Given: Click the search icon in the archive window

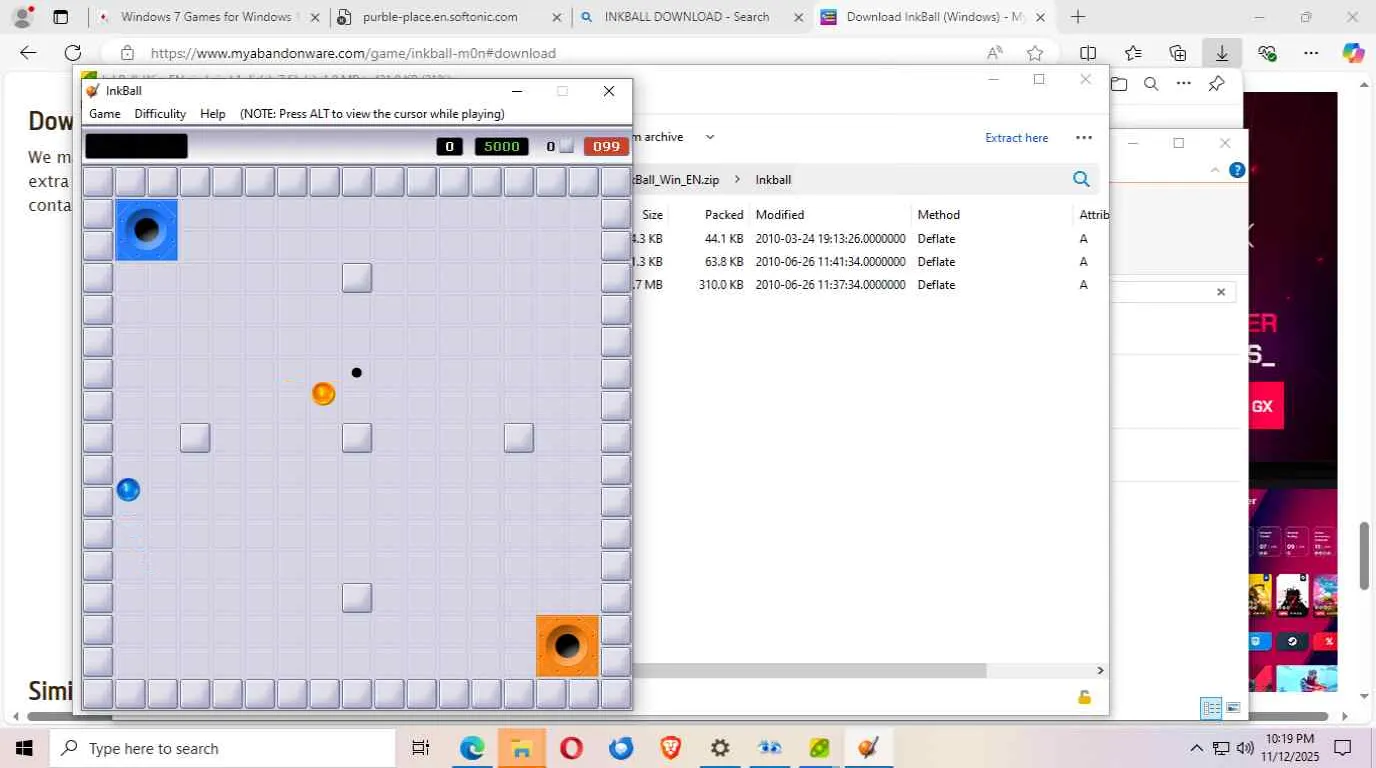Looking at the screenshot, I should (1081, 179).
